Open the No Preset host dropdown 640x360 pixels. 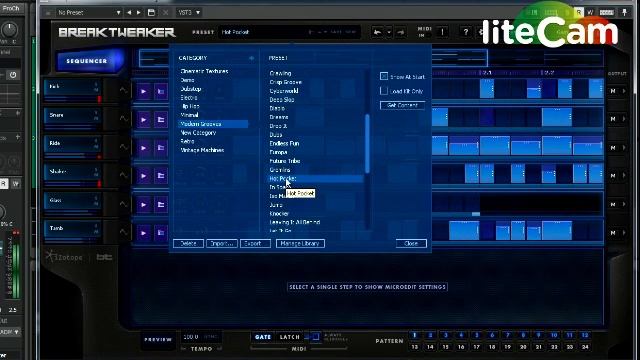click(89, 13)
